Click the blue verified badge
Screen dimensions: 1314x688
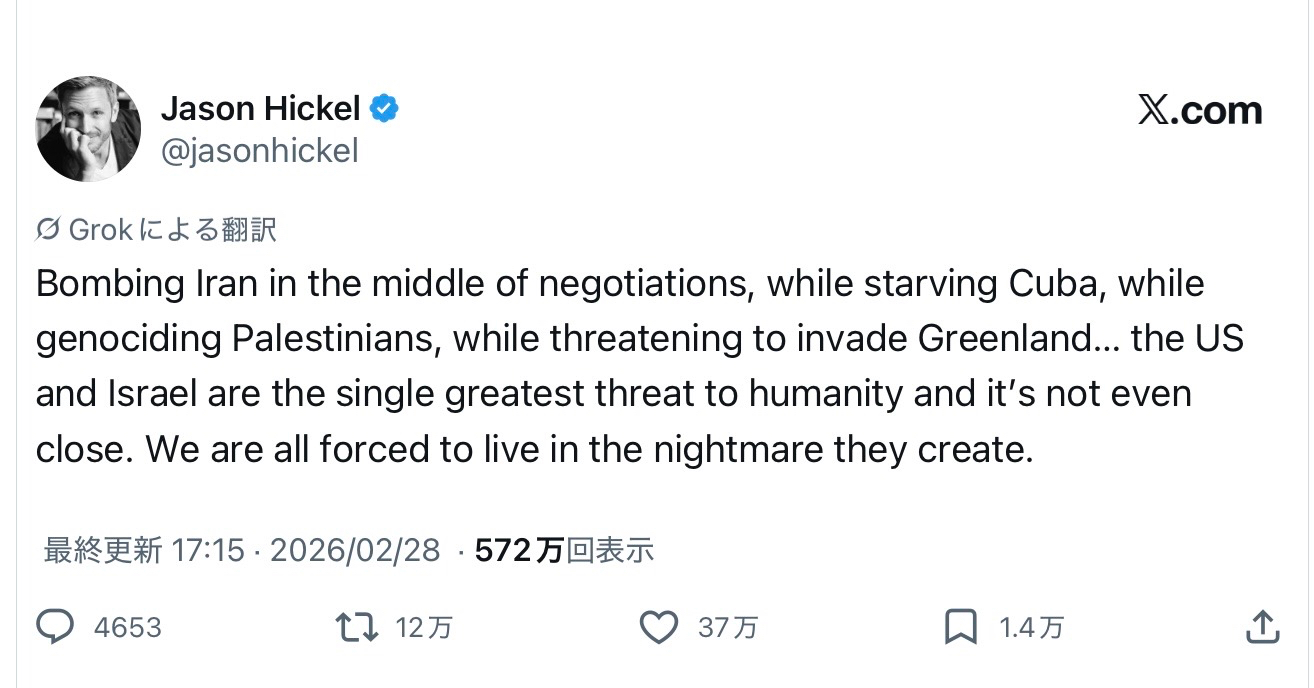point(385,108)
